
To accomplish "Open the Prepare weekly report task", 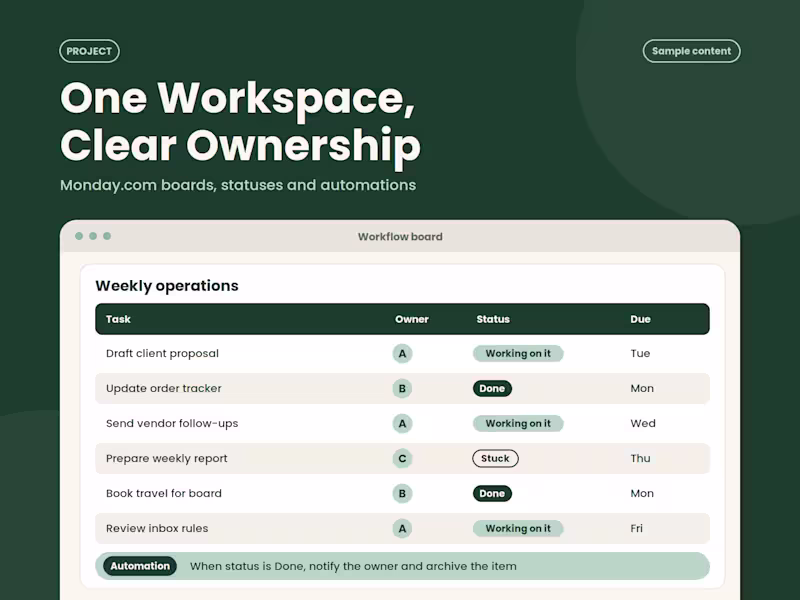I will click(x=167, y=458).
